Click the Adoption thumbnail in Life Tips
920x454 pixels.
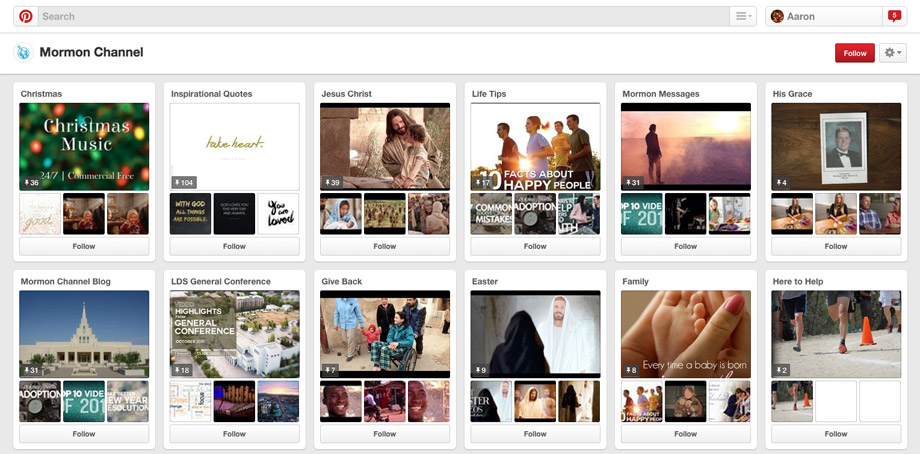[535, 214]
